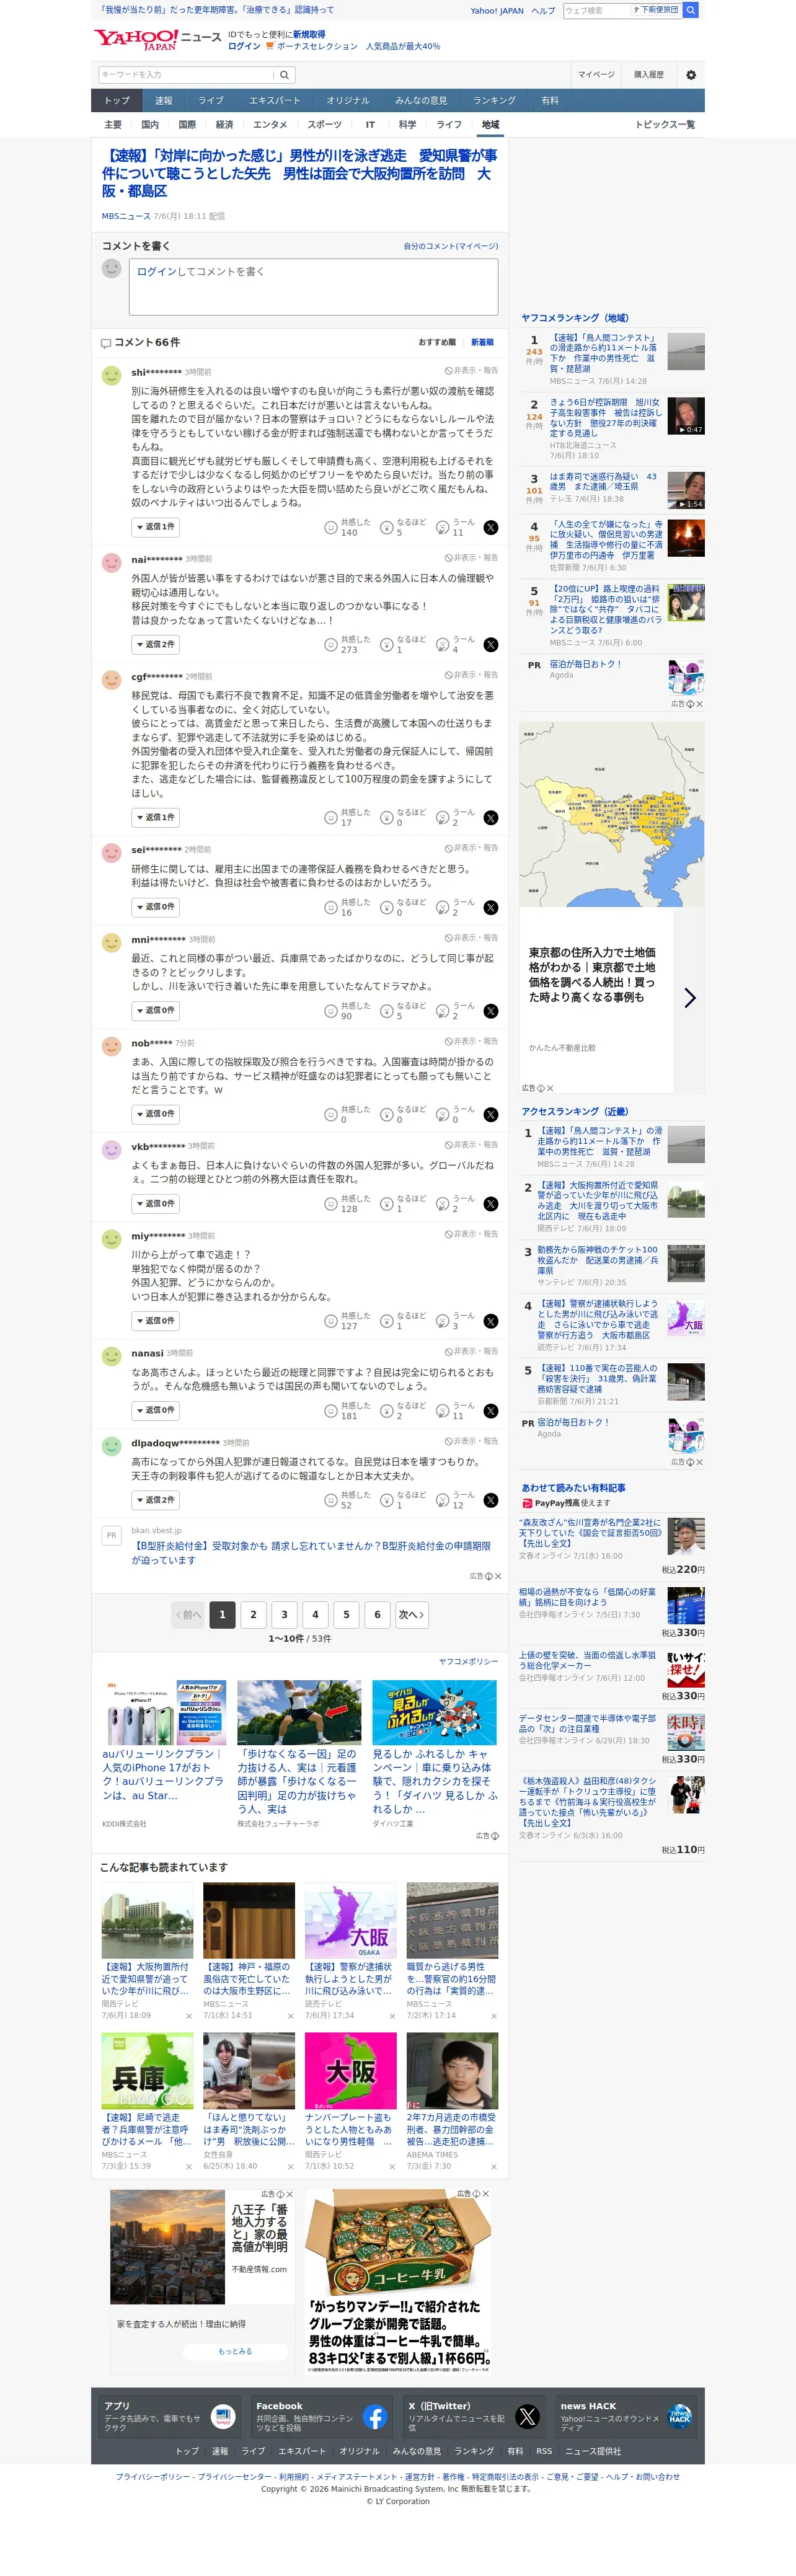Screen dimensions: 796x2576
Task: Toggle なるほど on cgf's comment
Action: [404, 818]
